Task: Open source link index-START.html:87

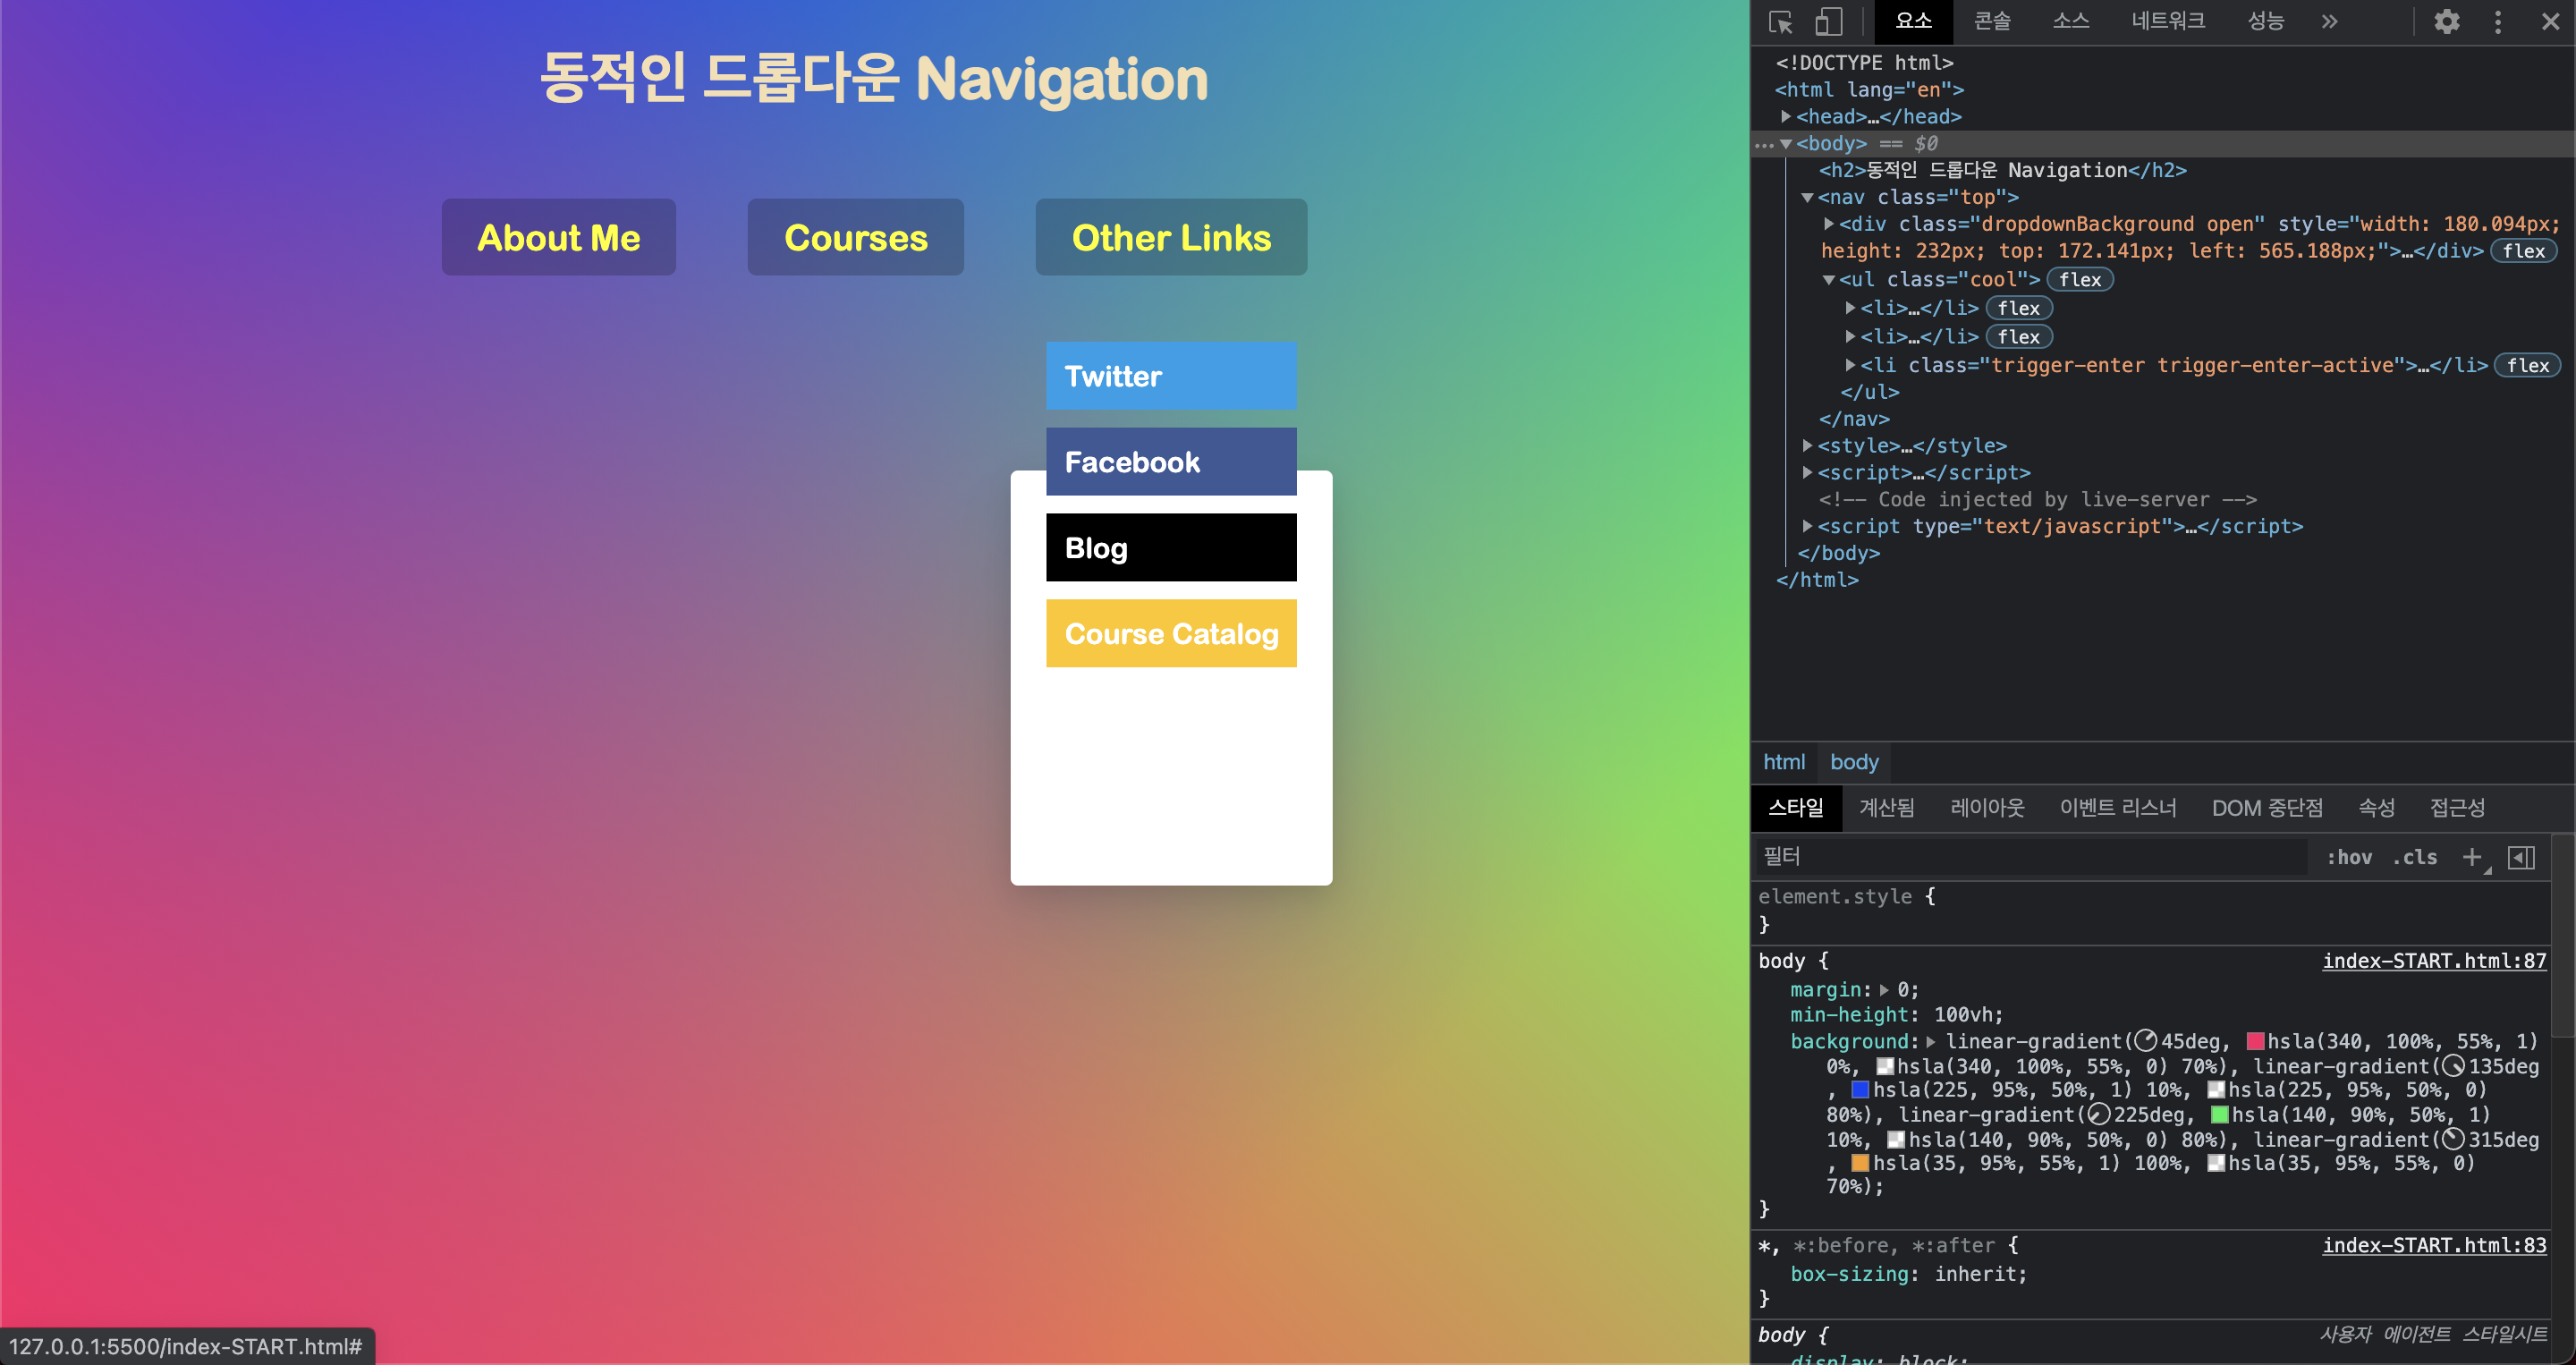Action: pyautogui.click(x=2434, y=961)
